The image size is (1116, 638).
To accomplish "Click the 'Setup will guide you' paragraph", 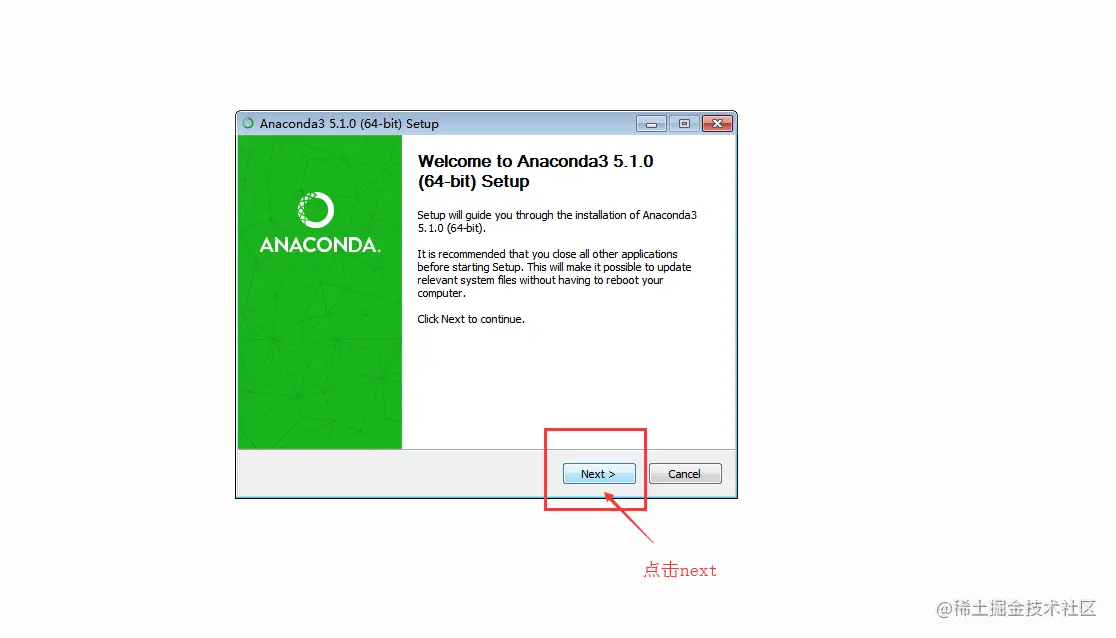I will (557, 221).
